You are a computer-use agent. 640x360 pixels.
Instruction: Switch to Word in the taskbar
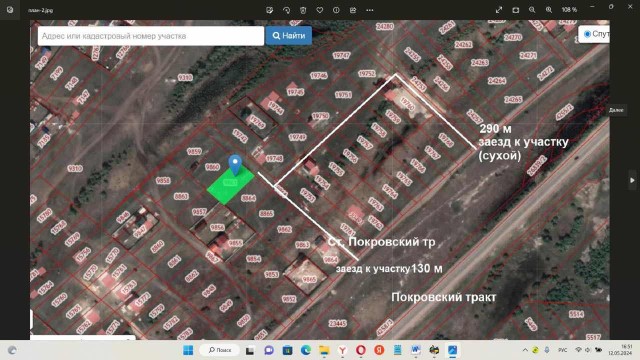point(416,350)
